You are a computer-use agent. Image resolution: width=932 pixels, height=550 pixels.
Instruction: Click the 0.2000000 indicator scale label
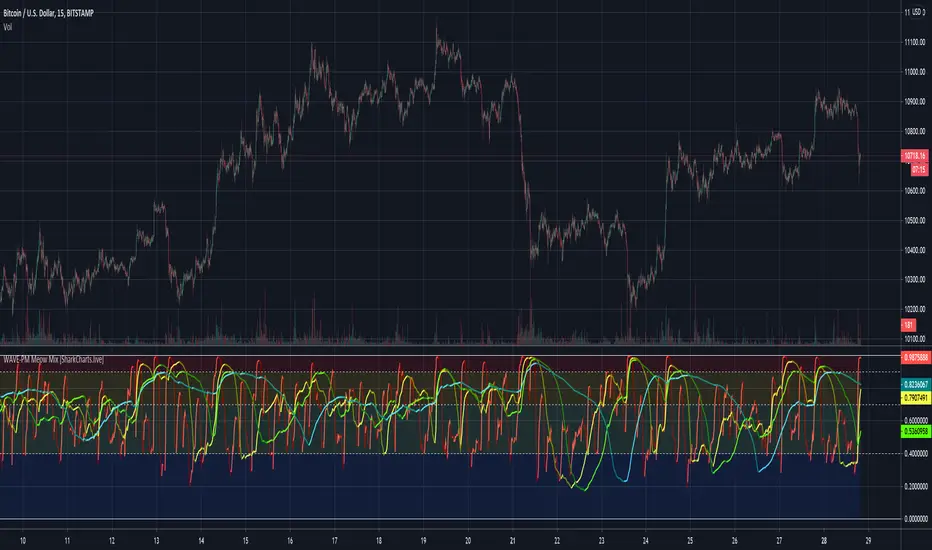click(916, 486)
